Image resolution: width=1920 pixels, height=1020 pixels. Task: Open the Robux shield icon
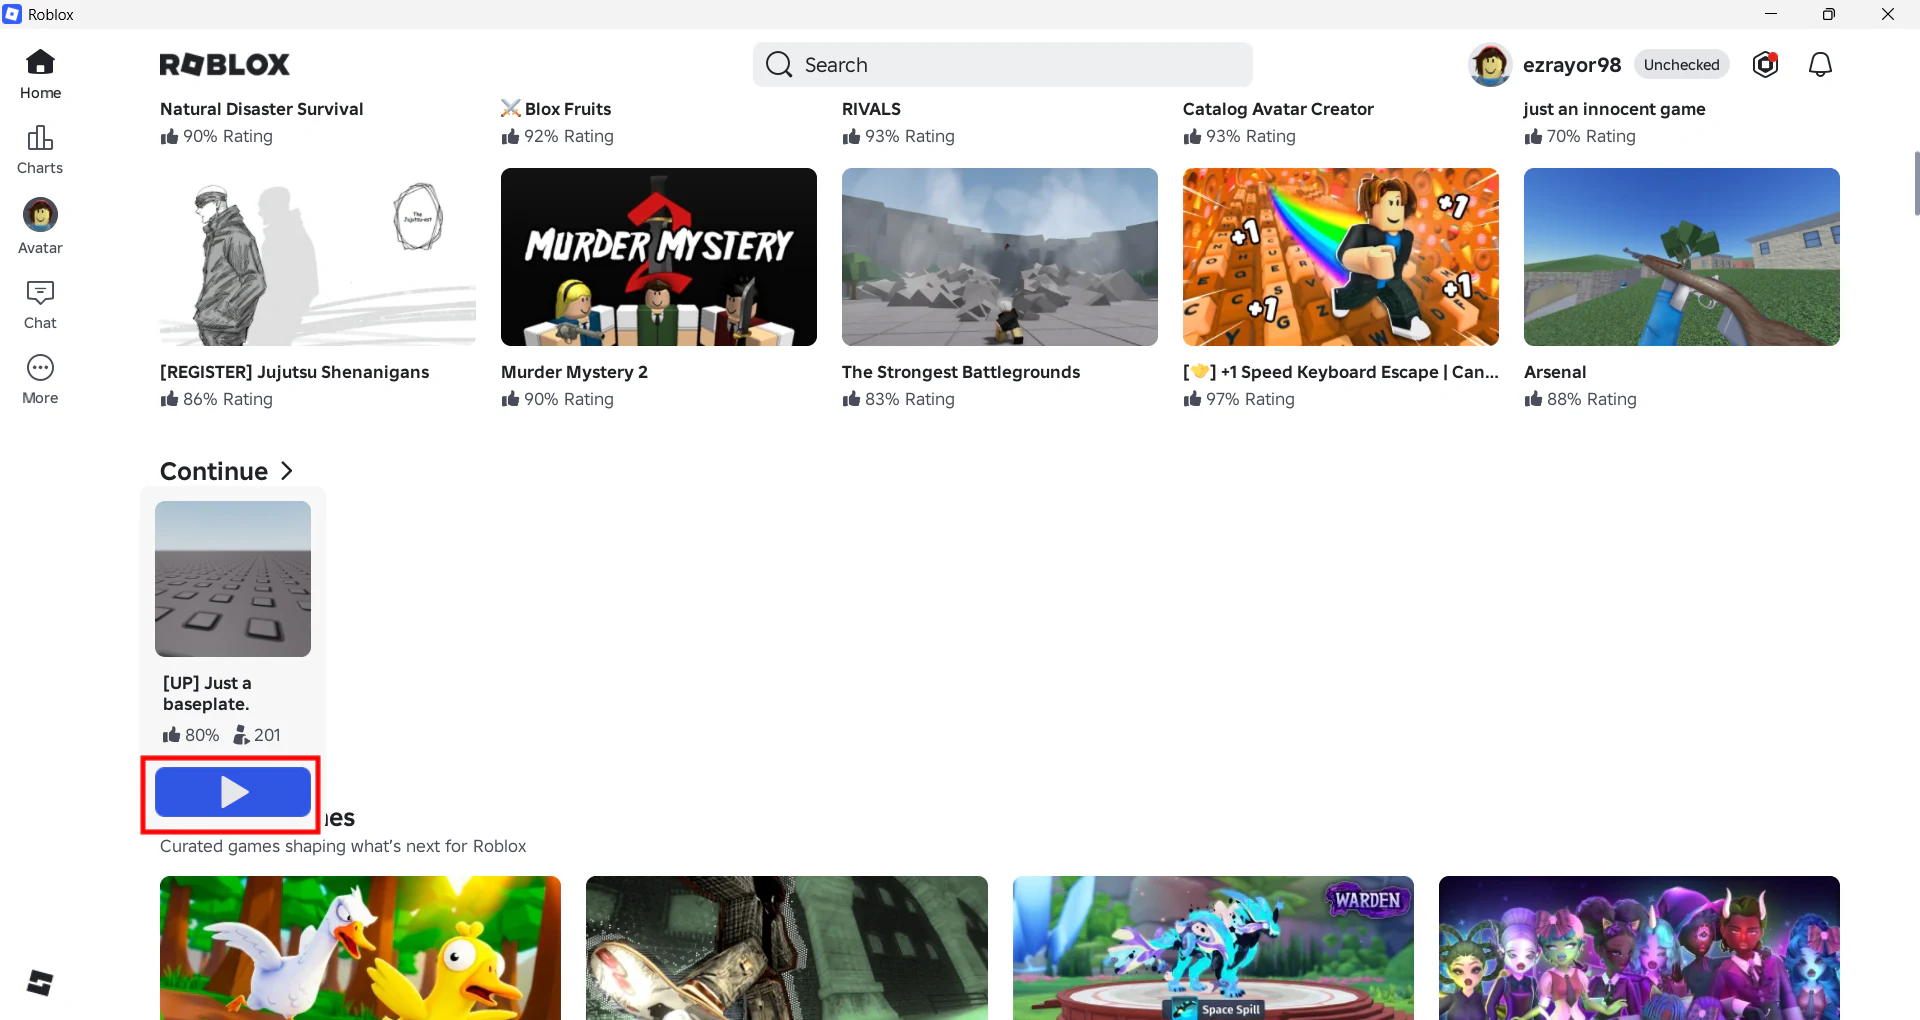(x=1766, y=65)
